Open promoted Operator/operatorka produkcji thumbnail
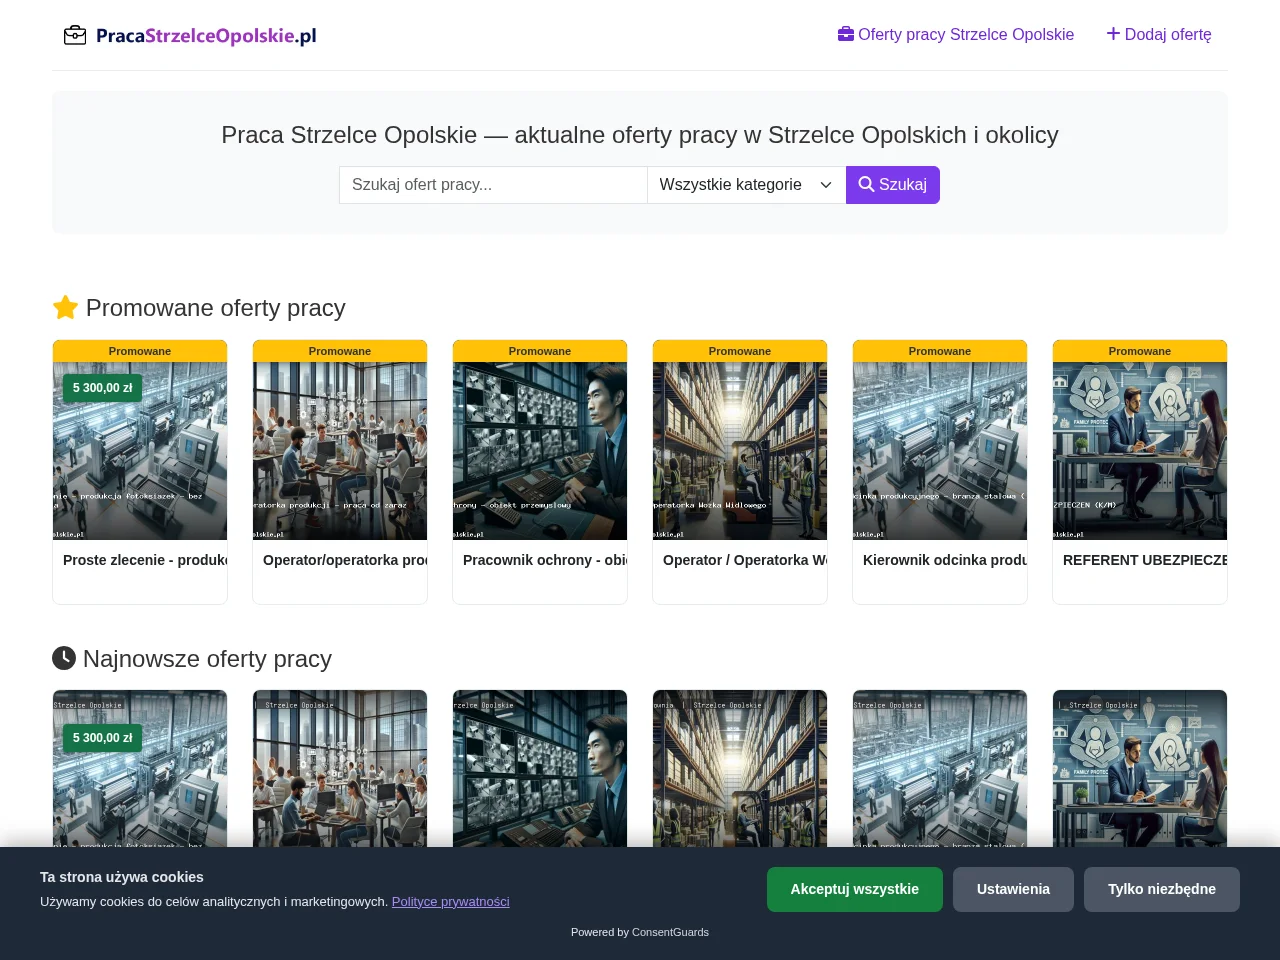 pos(340,451)
